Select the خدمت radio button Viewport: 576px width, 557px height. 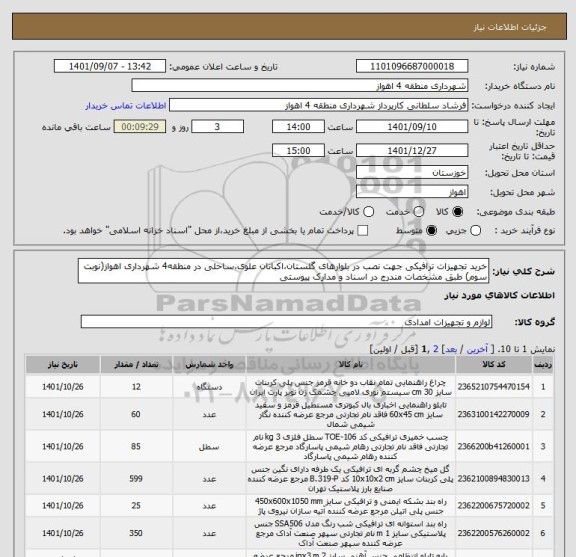click(x=419, y=212)
